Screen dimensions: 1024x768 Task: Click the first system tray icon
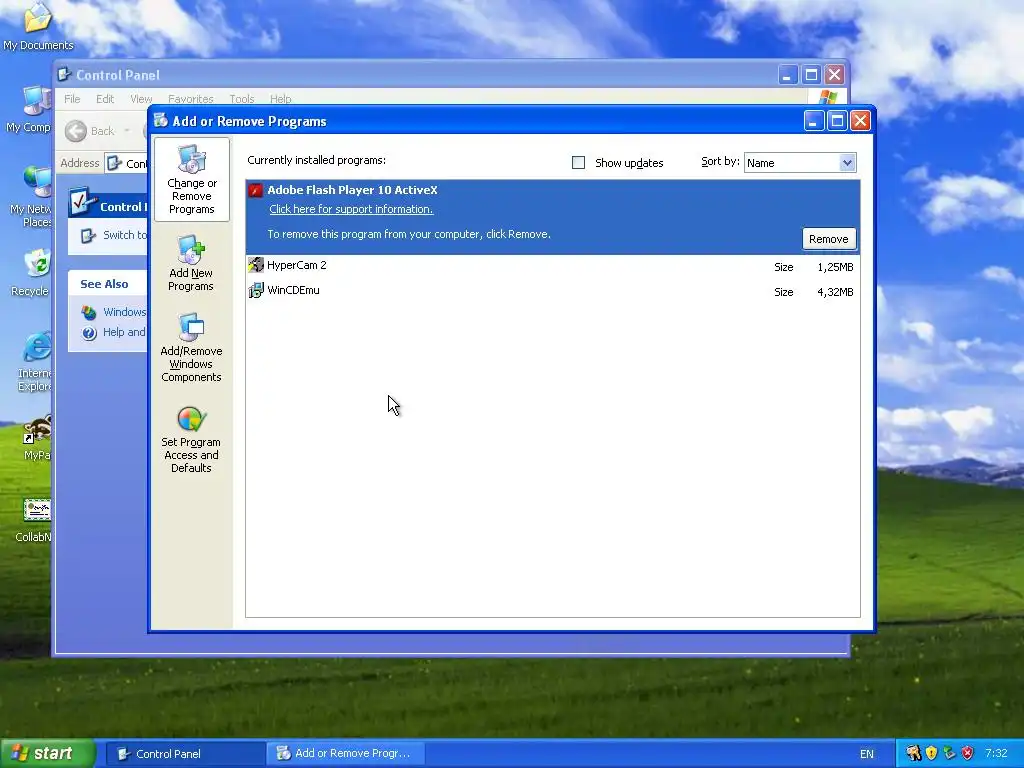tap(914, 753)
